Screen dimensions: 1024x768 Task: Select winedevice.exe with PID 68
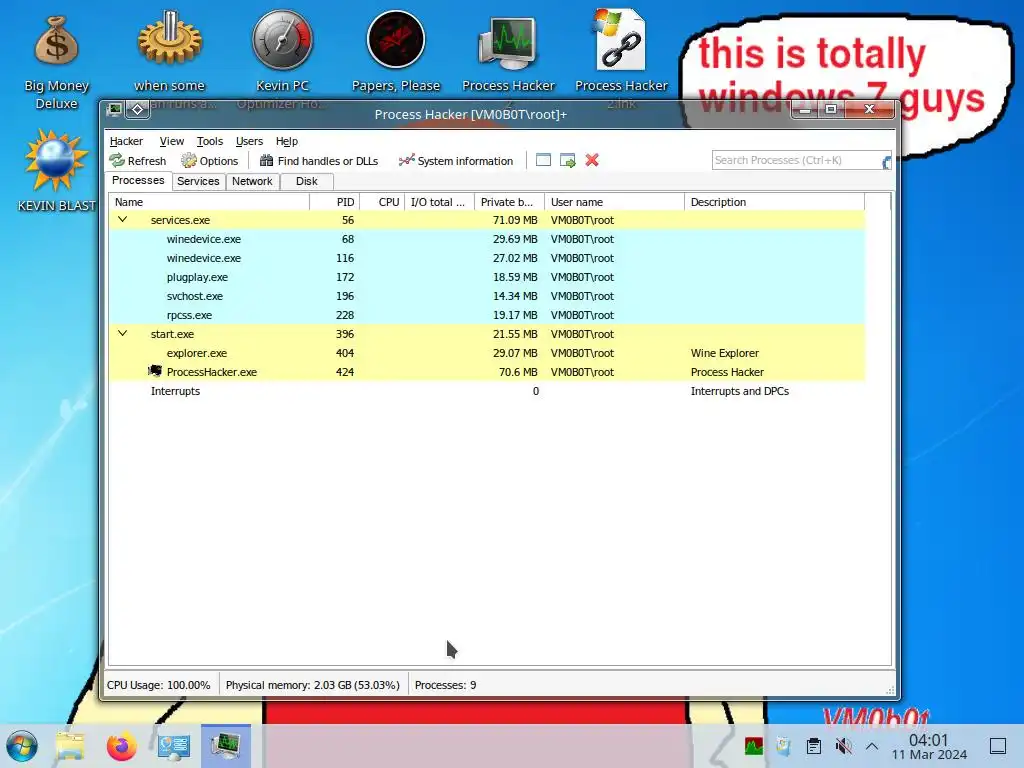pos(487,239)
